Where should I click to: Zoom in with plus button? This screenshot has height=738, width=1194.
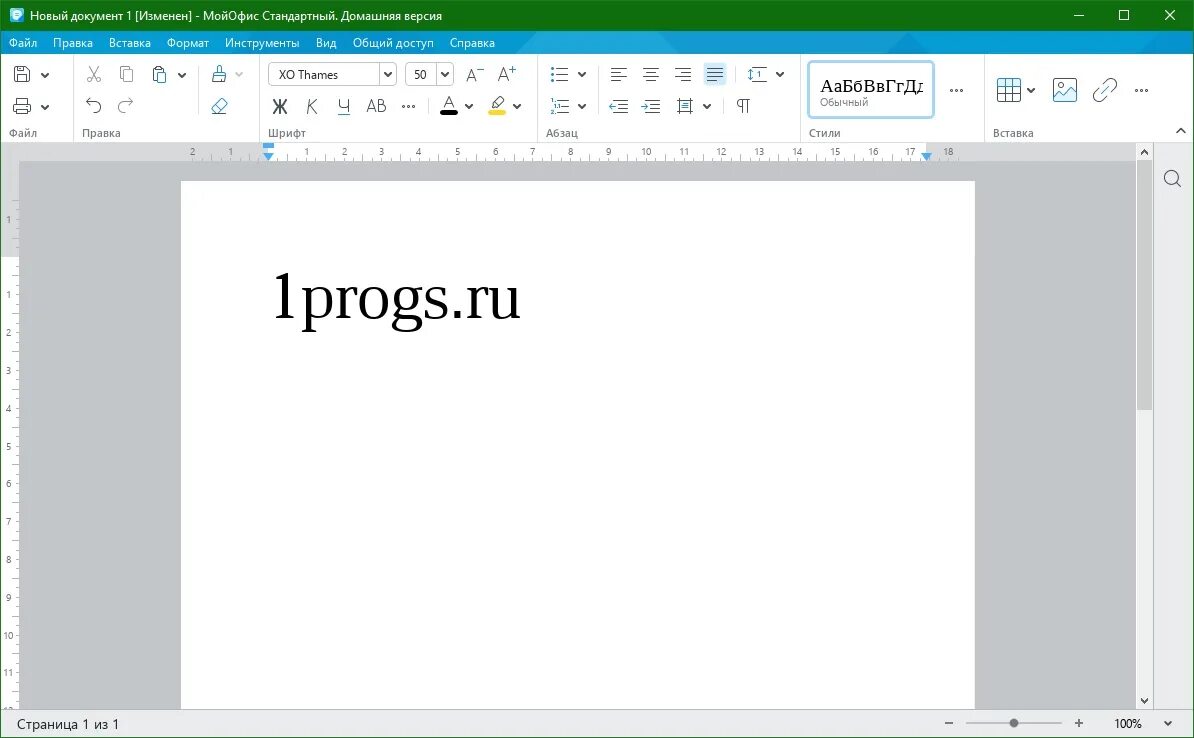point(1078,724)
